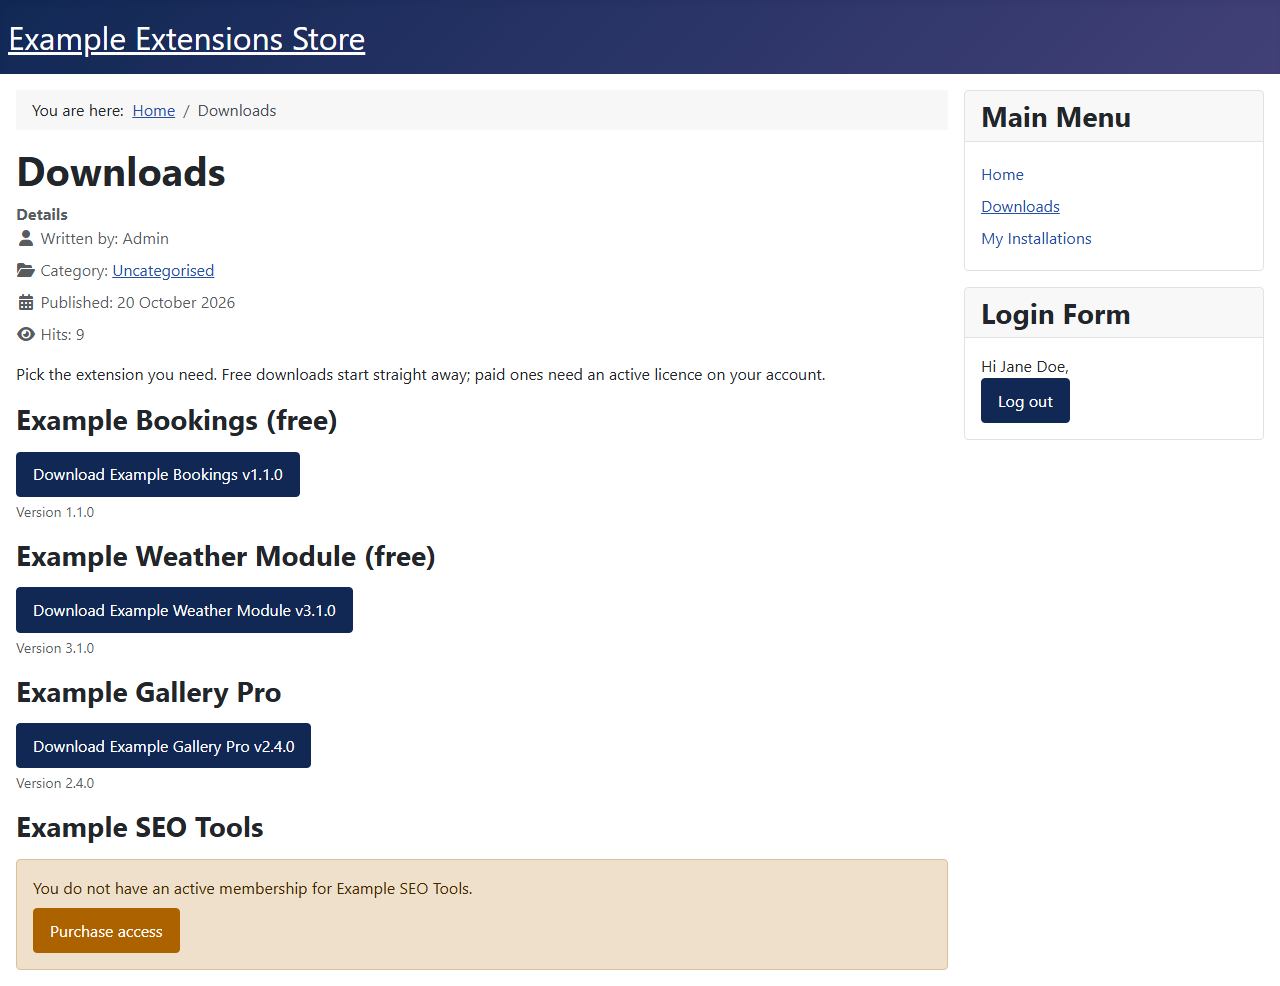Image resolution: width=1280 pixels, height=986 pixels.
Task: Click the 'Version 1.1.0' text
Action: [55, 512]
